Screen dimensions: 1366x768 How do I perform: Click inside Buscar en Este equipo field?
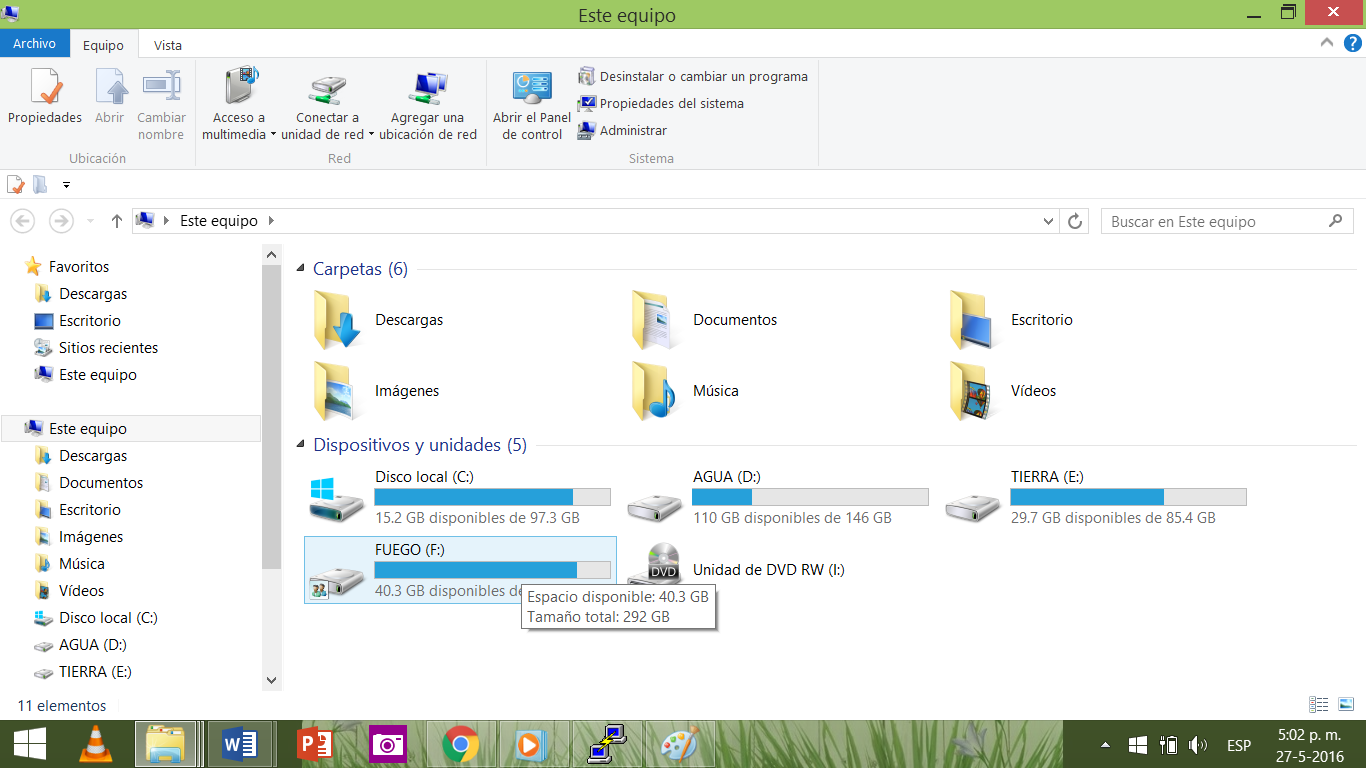pyautogui.click(x=1210, y=221)
